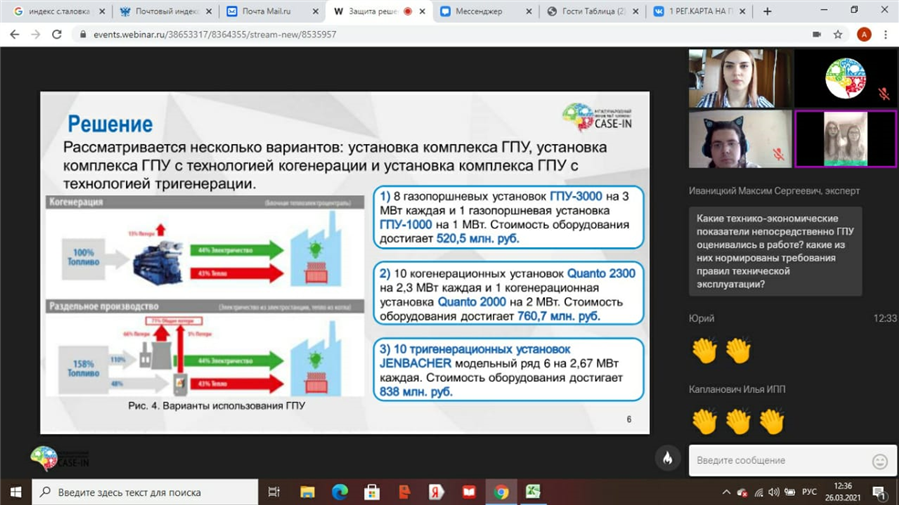Click the CASE-IN logo below the slide
This screenshot has height=505, width=899.
pos(60,459)
